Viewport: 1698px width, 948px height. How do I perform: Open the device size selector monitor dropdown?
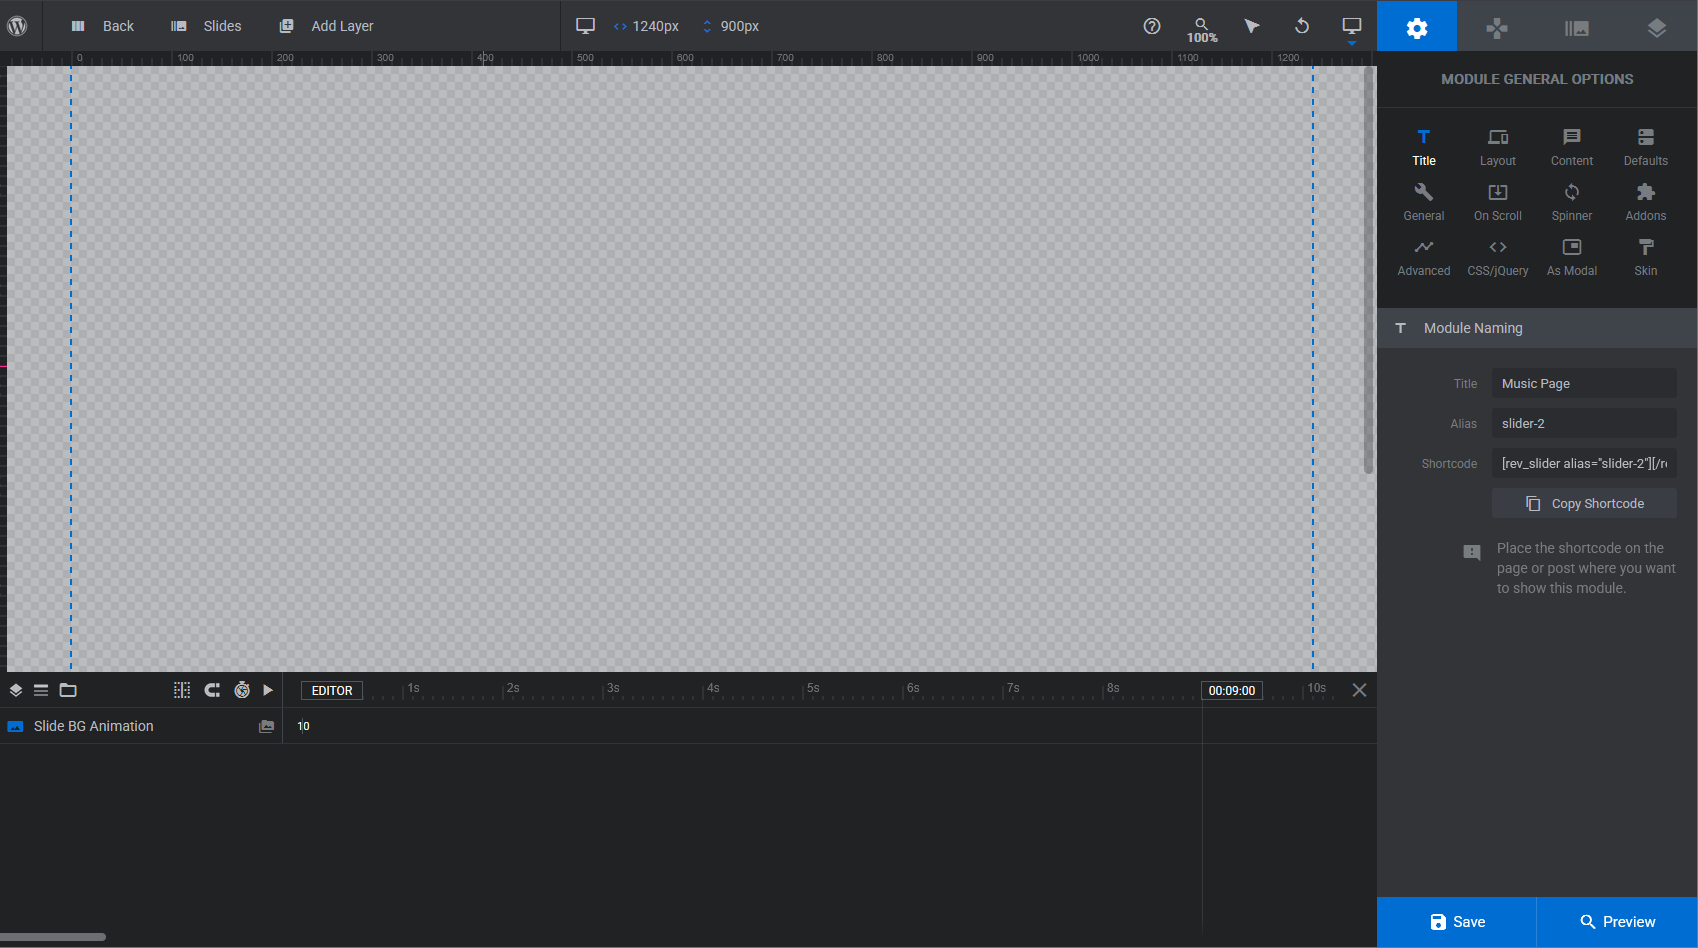(x=1351, y=27)
